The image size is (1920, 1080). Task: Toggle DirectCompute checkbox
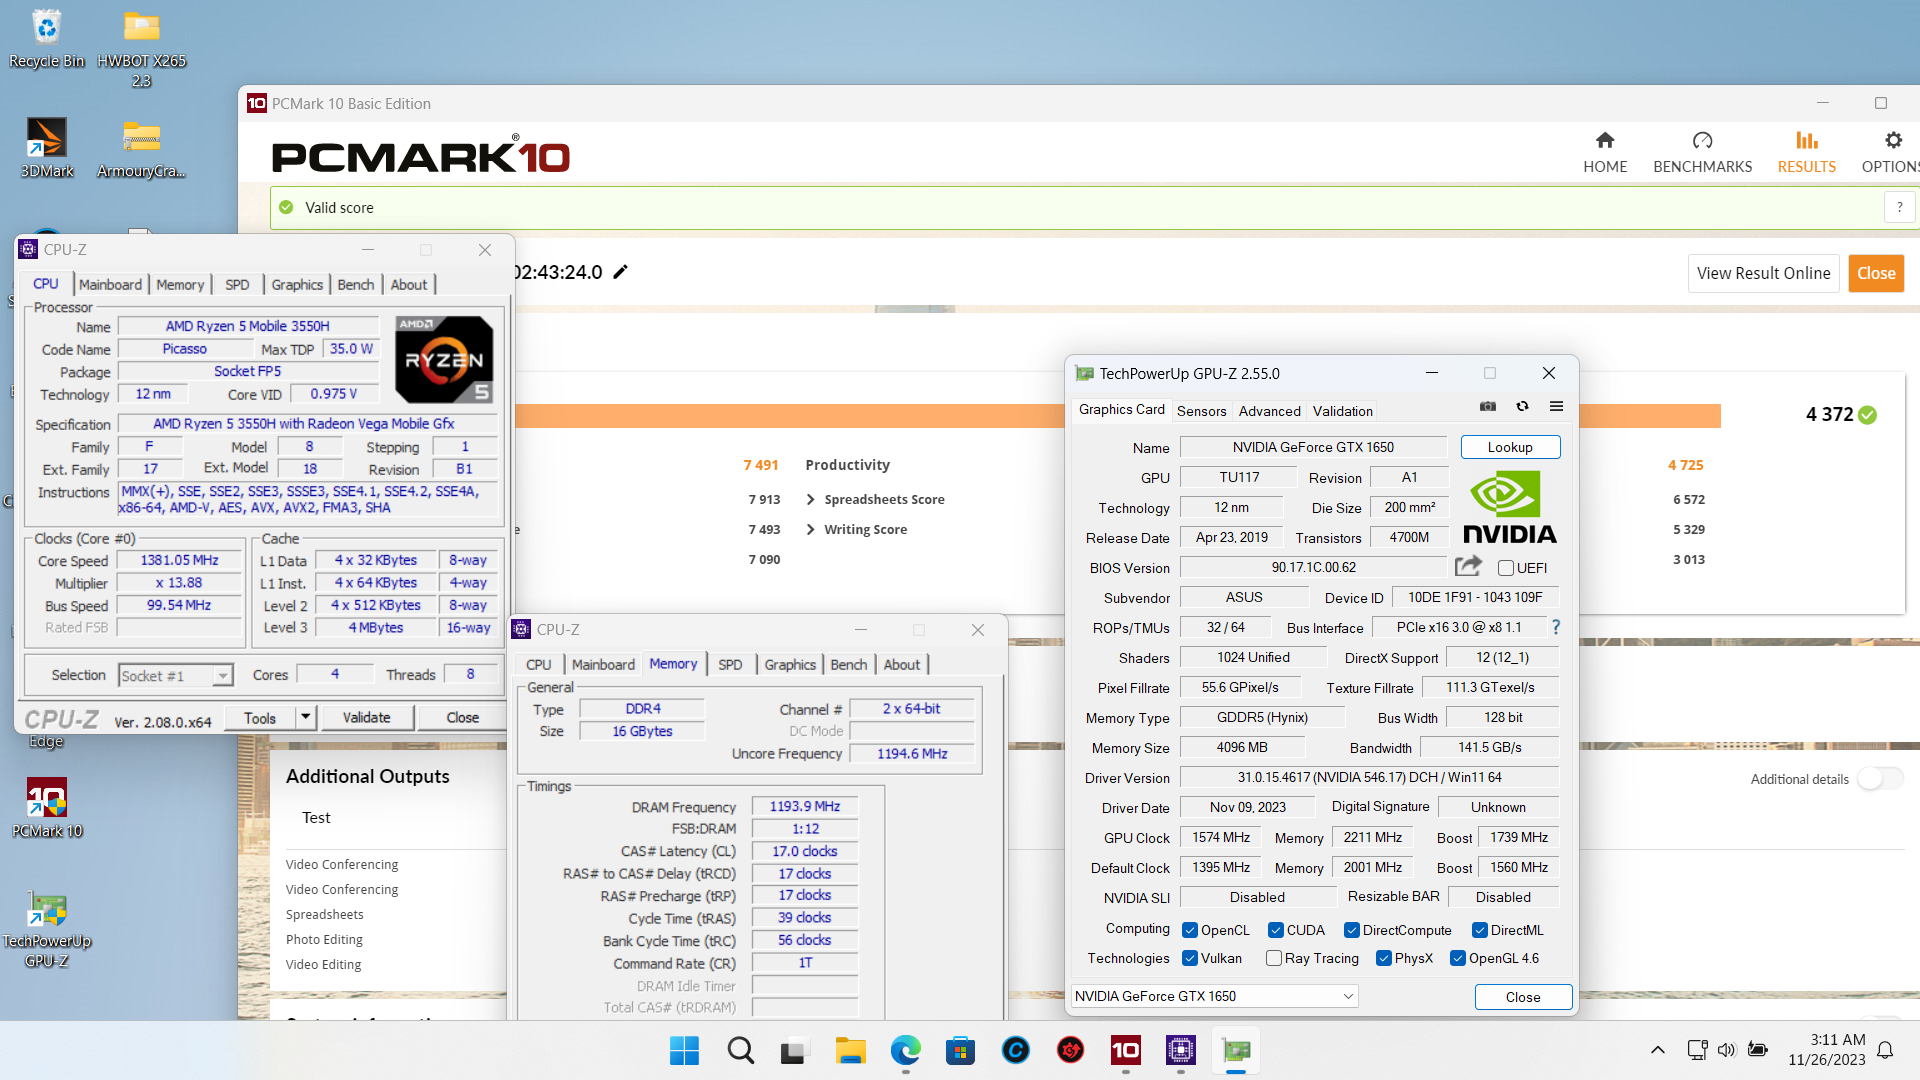point(1351,930)
